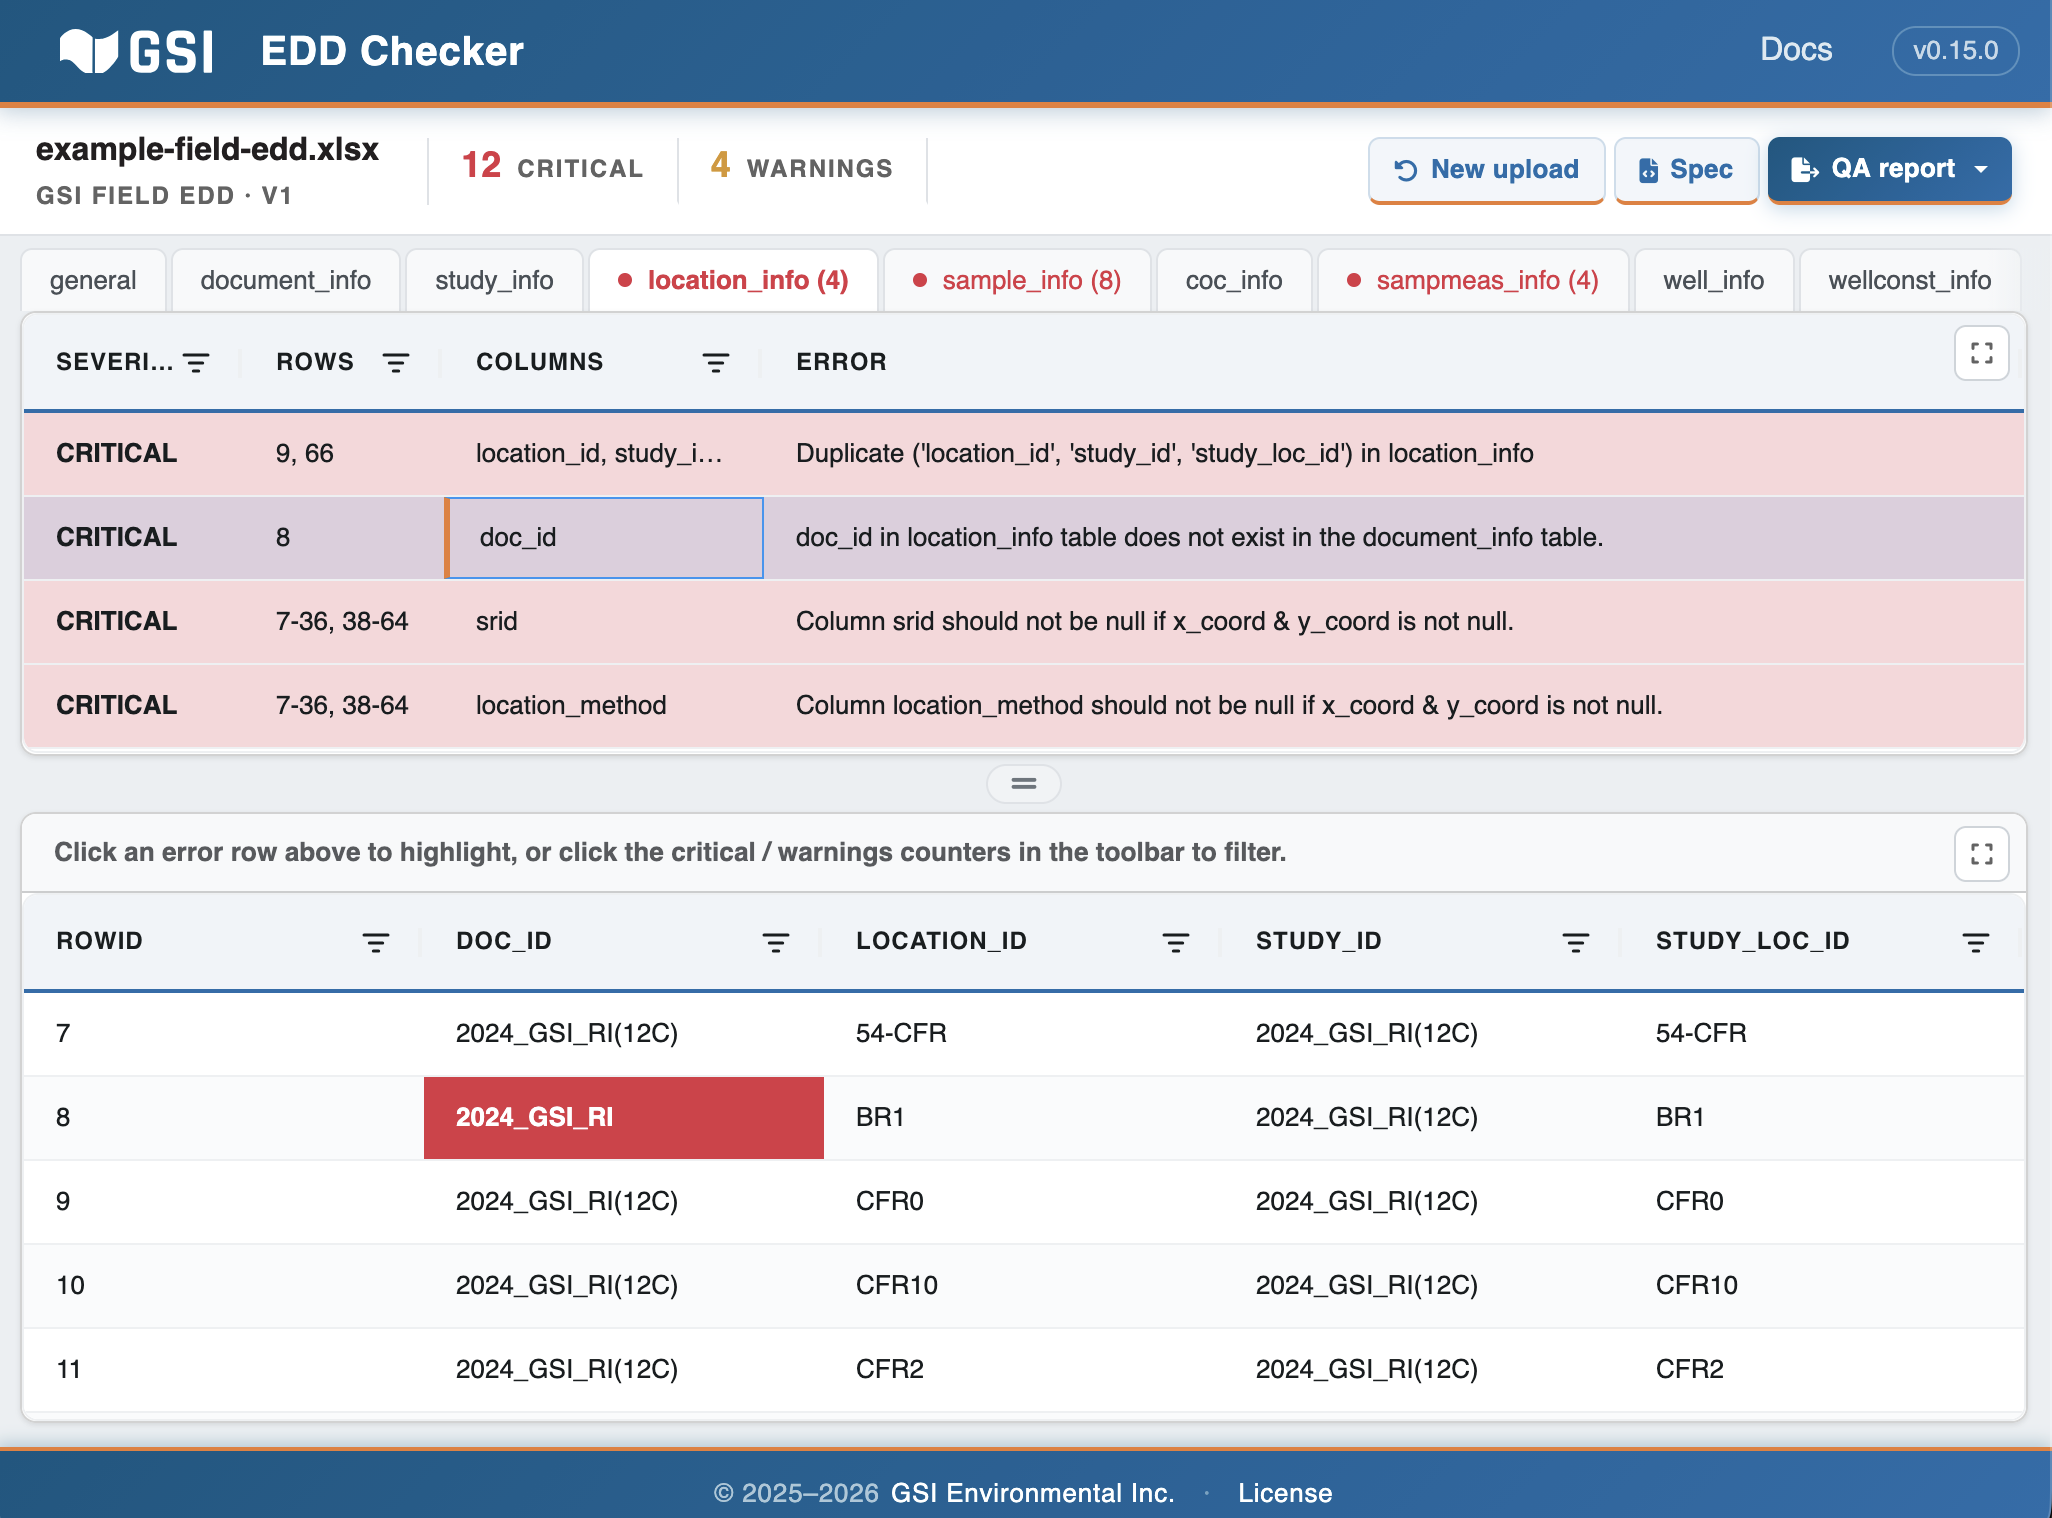This screenshot has width=2052, height=1518.
Task: Open the Severity column filter menu
Action: click(x=196, y=363)
